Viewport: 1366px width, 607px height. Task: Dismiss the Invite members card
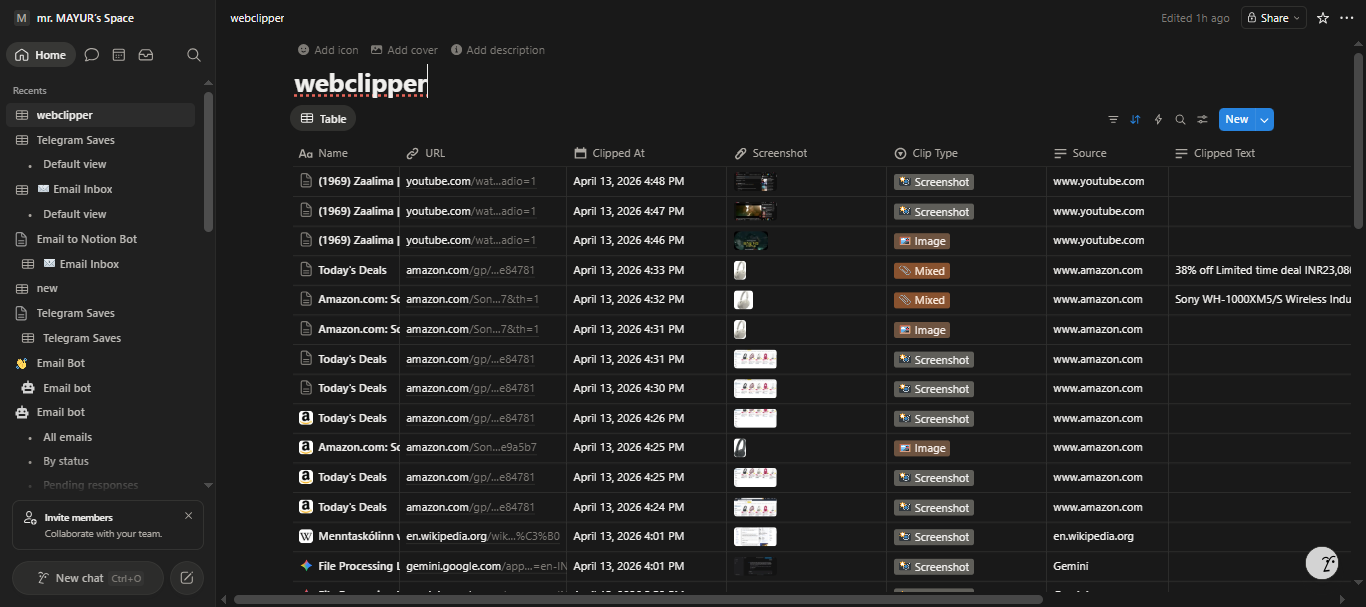[189, 516]
